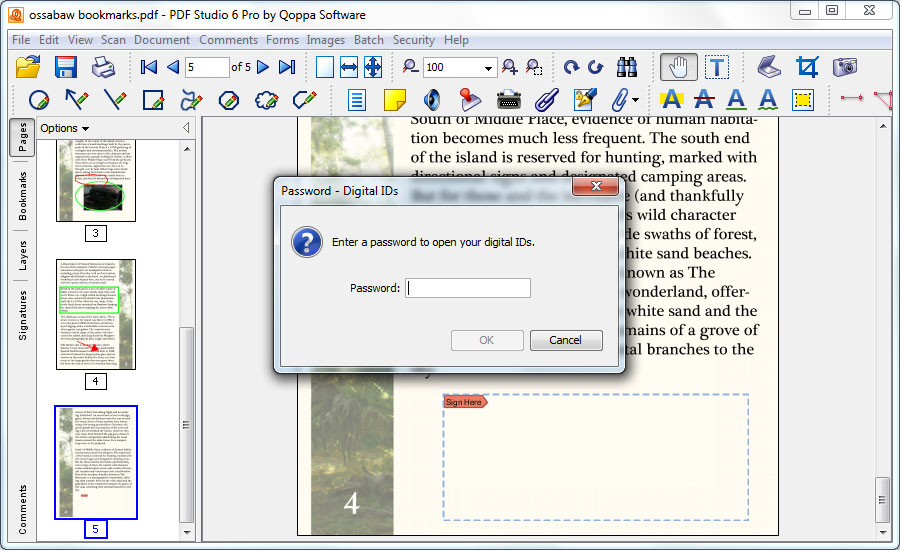Image resolution: width=900 pixels, height=550 pixels.
Task: Rotate the page counter-clockwise
Action: click(596, 67)
